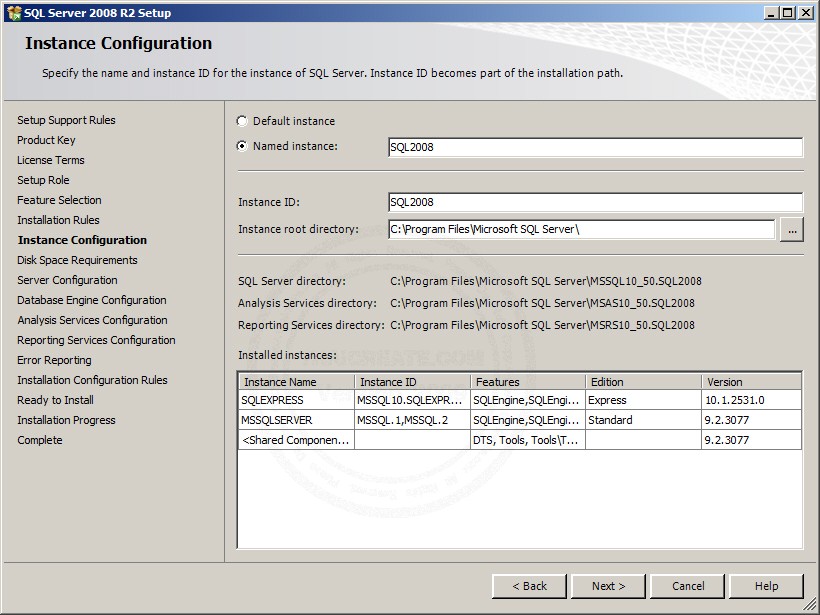Click the Database Engine Configuration step
820x615 pixels.
point(92,300)
